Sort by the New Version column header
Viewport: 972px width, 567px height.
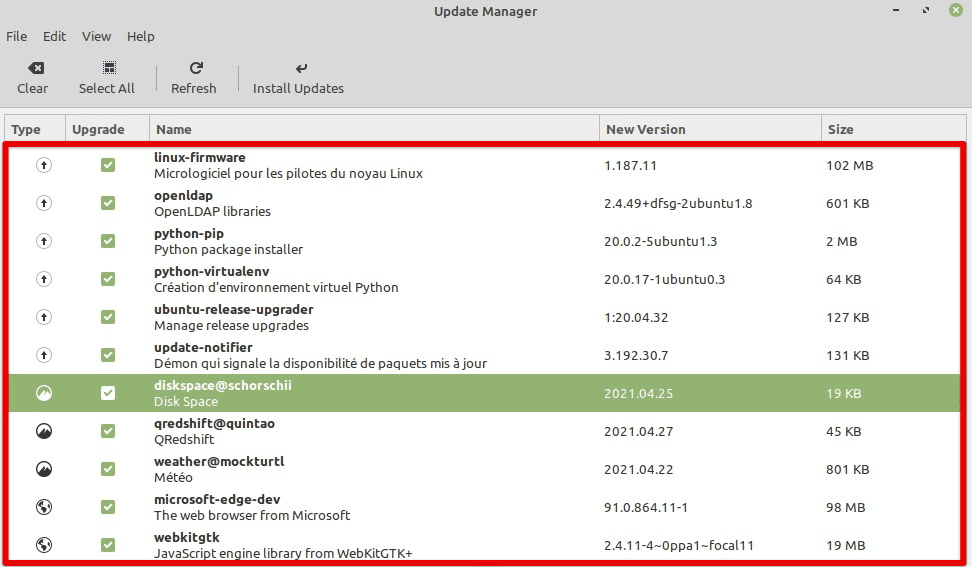tap(710, 130)
